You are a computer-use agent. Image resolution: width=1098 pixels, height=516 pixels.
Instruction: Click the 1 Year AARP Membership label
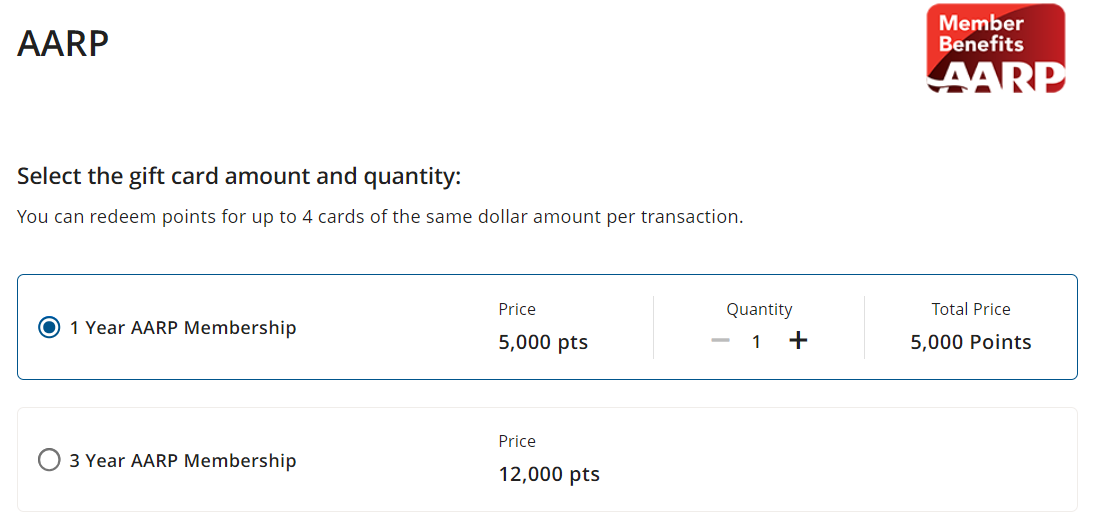(x=183, y=327)
